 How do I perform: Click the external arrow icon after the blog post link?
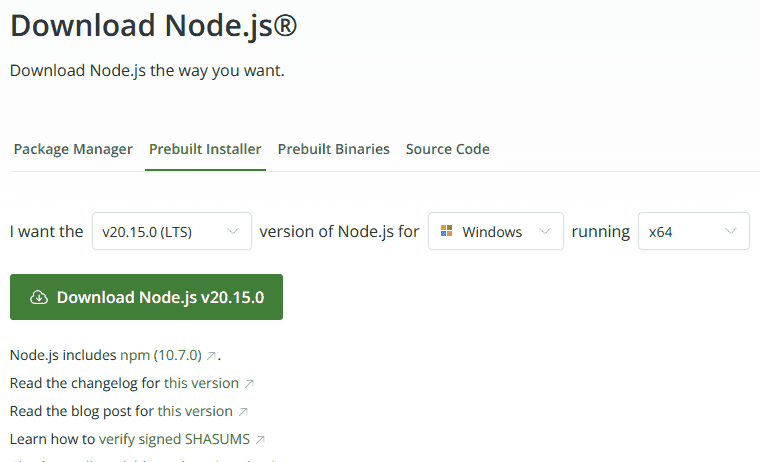pyautogui.click(x=243, y=412)
